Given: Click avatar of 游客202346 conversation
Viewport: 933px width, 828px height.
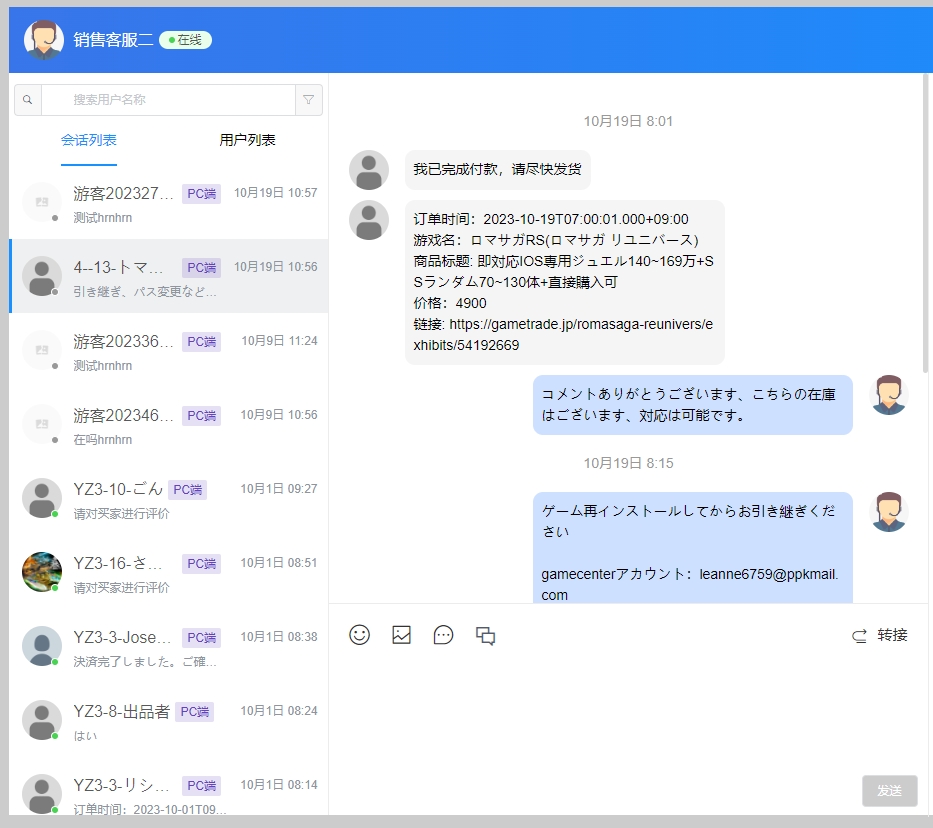Looking at the screenshot, I should coord(42,424).
